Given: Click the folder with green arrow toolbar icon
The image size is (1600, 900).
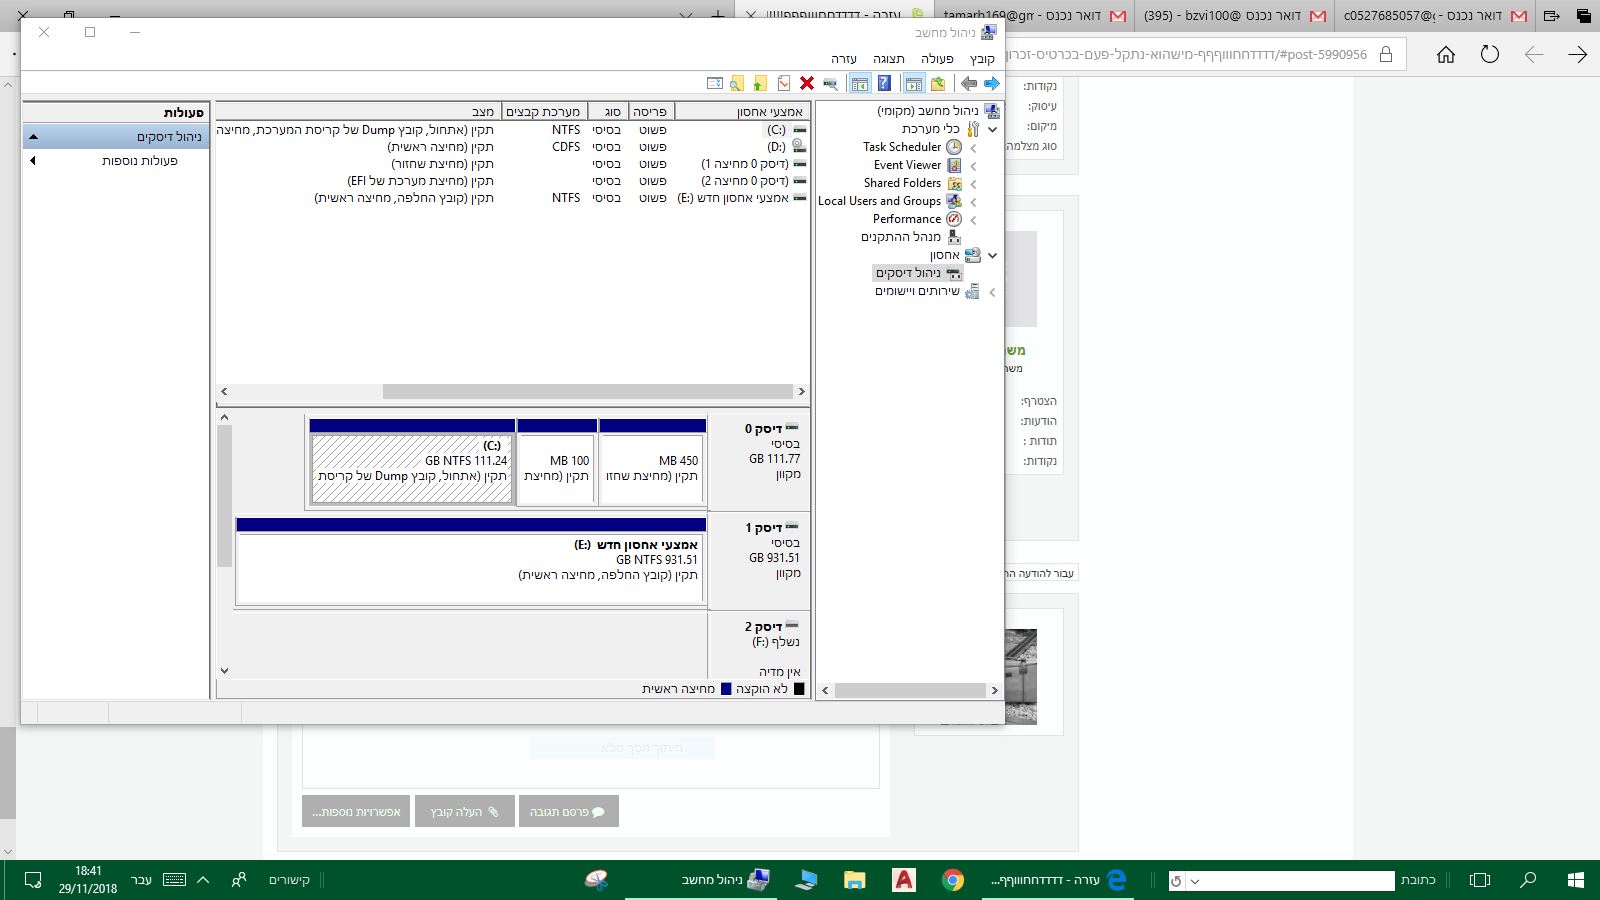Looking at the screenshot, I should pyautogui.click(x=760, y=84).
